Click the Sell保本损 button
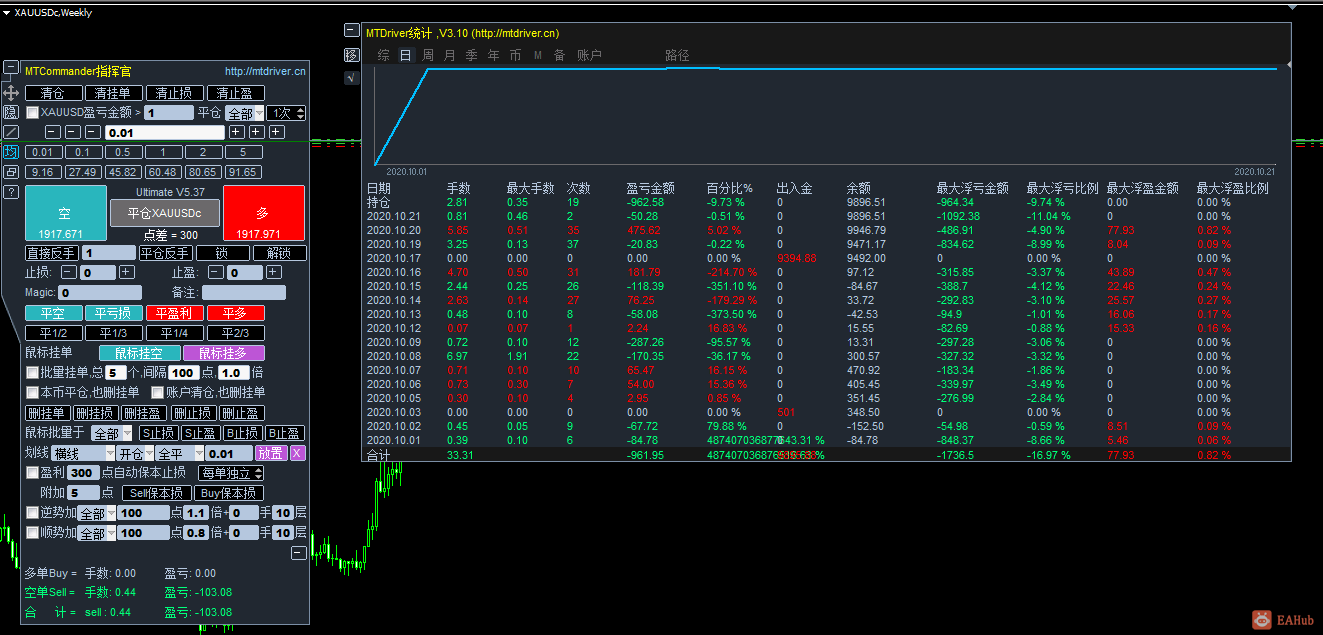The height and width of the screenshot is (635, 1323). point(156,493)
